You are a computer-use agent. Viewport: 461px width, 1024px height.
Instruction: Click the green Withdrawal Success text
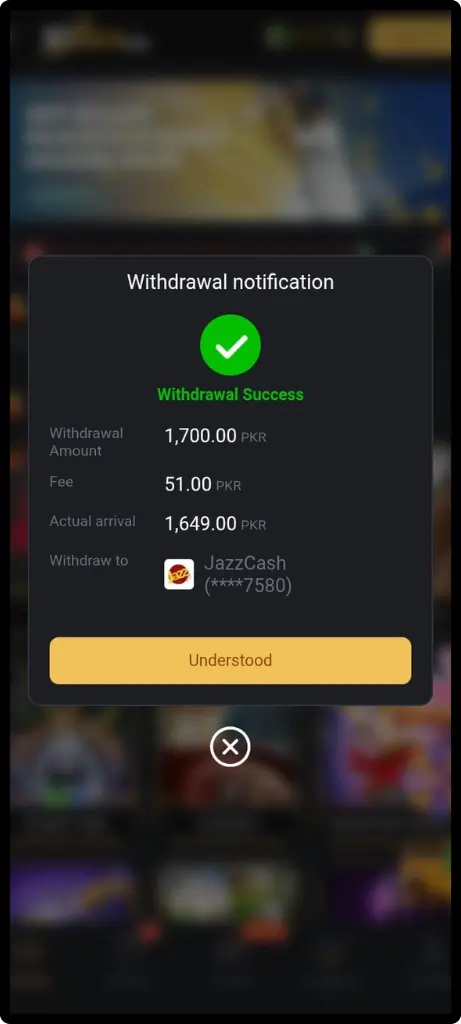(230, 394)
